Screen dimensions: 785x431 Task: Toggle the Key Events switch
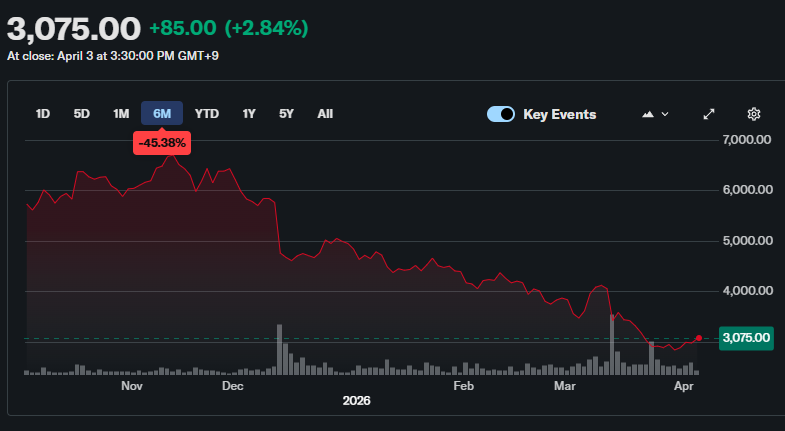point(501,114)
